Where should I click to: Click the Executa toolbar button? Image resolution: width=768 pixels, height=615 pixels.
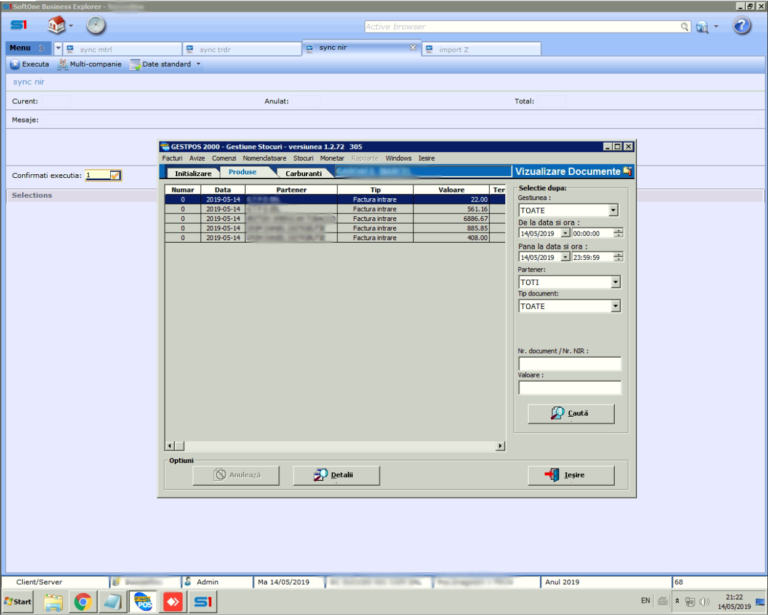[30, 64]
